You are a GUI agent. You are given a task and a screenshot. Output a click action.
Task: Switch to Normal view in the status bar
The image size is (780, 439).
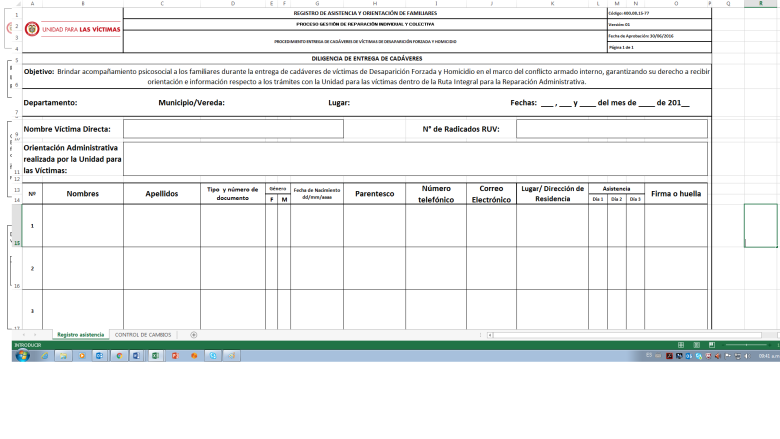click(x=681, y=345)
